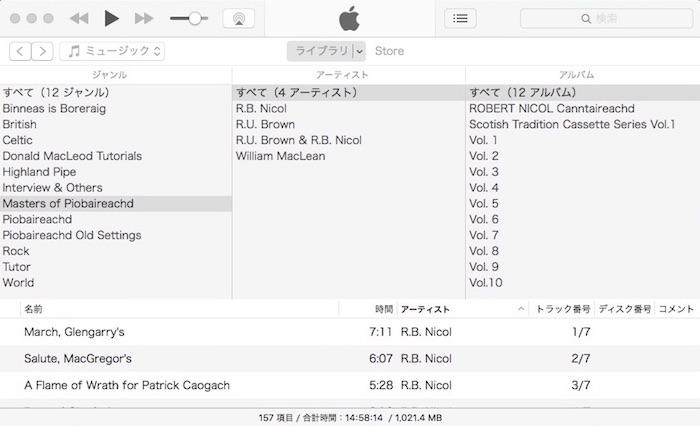Image resolution: width=700 pixels, height=426 pixels.
Task: Click the 名前 column header
Action: (x=34, y=310)
